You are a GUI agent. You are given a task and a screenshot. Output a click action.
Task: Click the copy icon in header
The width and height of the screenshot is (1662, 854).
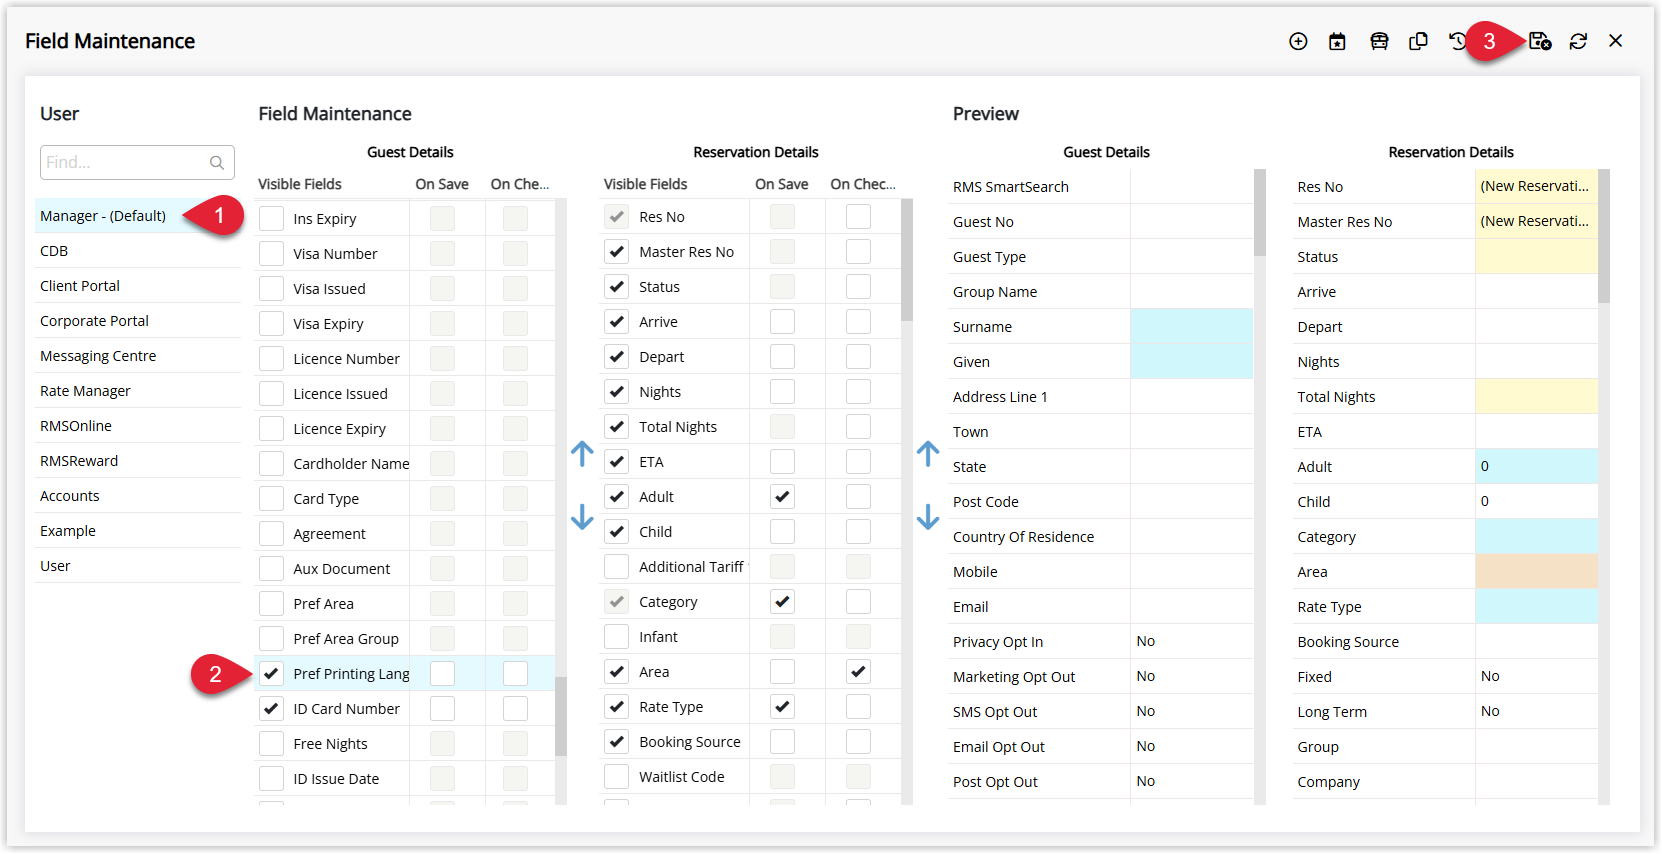point(1418,41)
